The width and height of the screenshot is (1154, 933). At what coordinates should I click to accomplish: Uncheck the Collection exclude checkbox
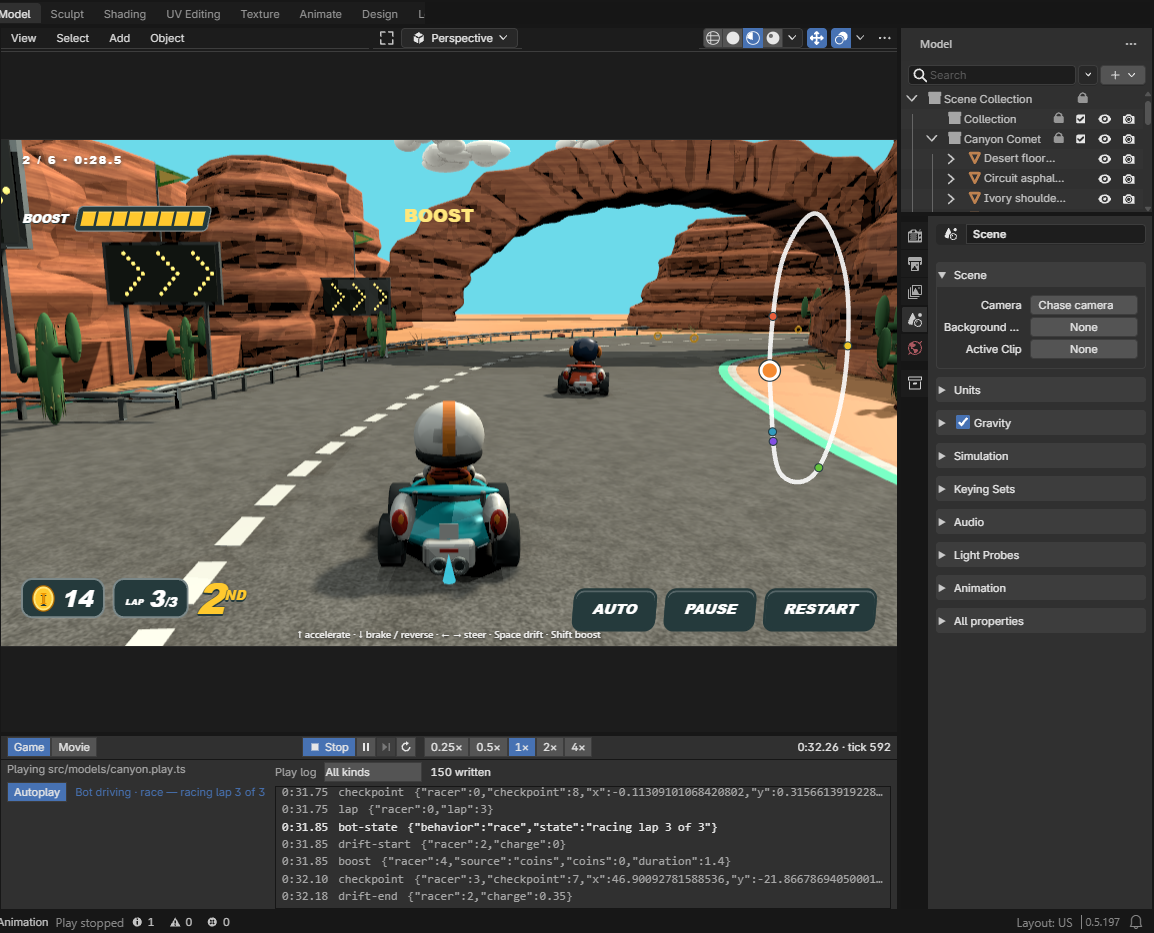[1080, 118]
